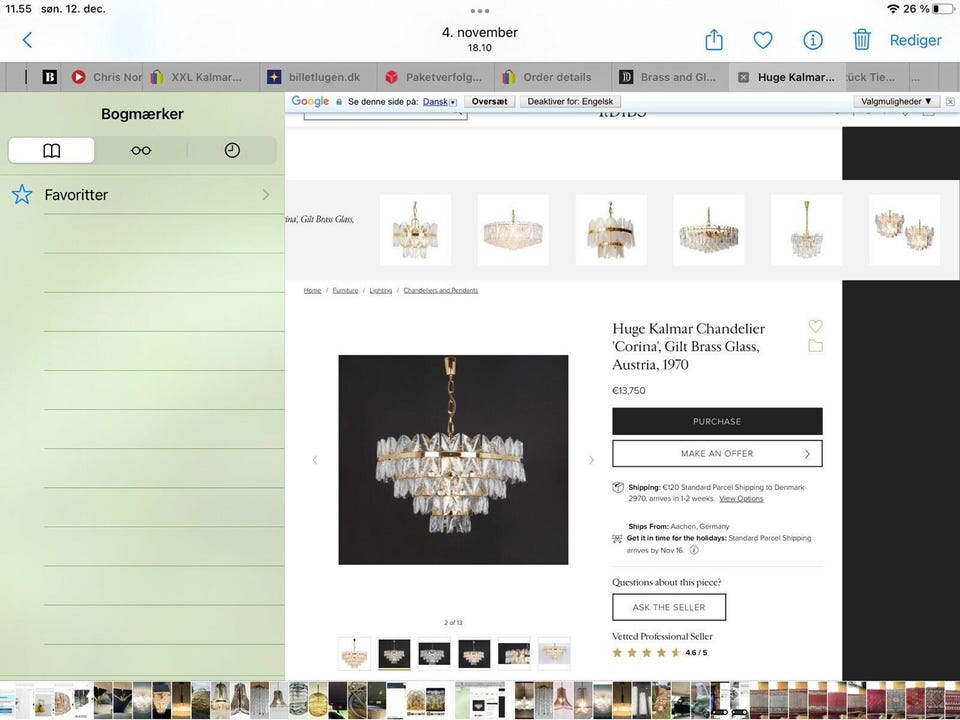Open the Paketverfolg tab
The image size is (960, 720).
433,77
